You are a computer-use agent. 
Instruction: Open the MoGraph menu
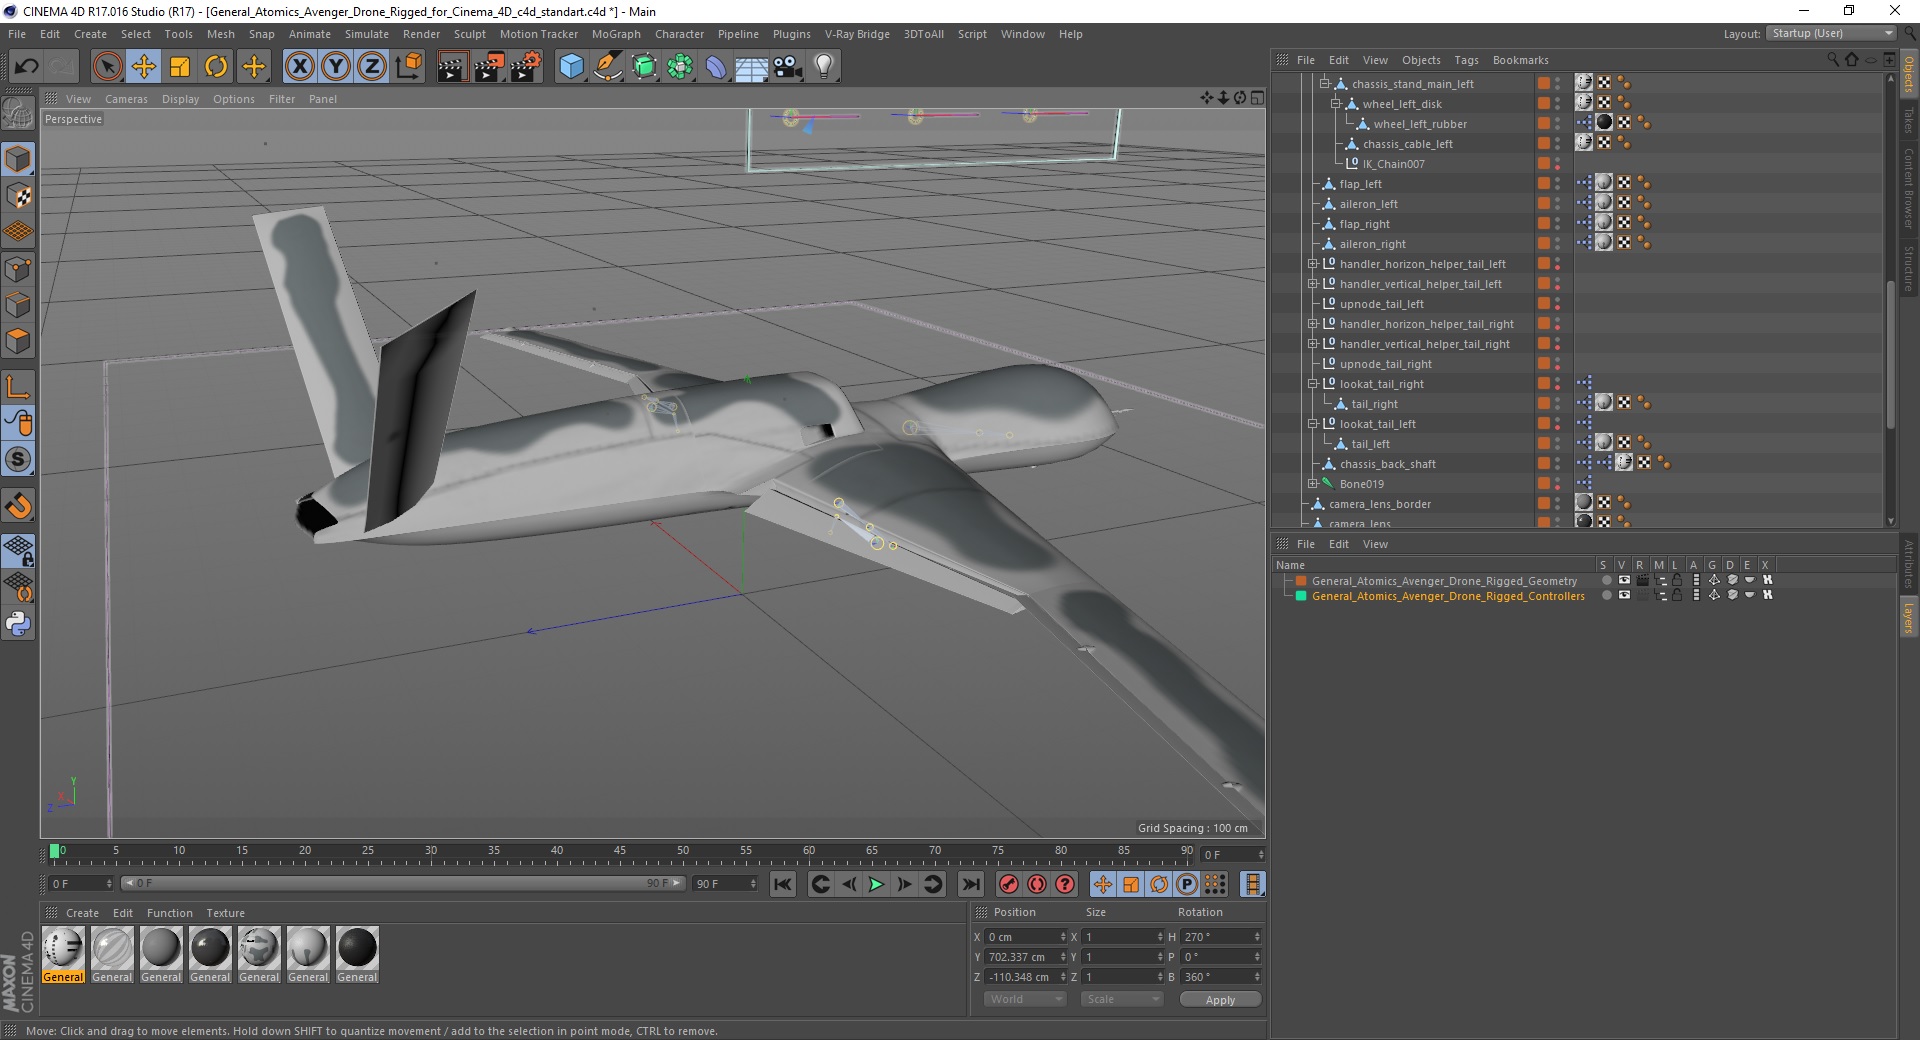pyautogui.click(x=616, y=34)
